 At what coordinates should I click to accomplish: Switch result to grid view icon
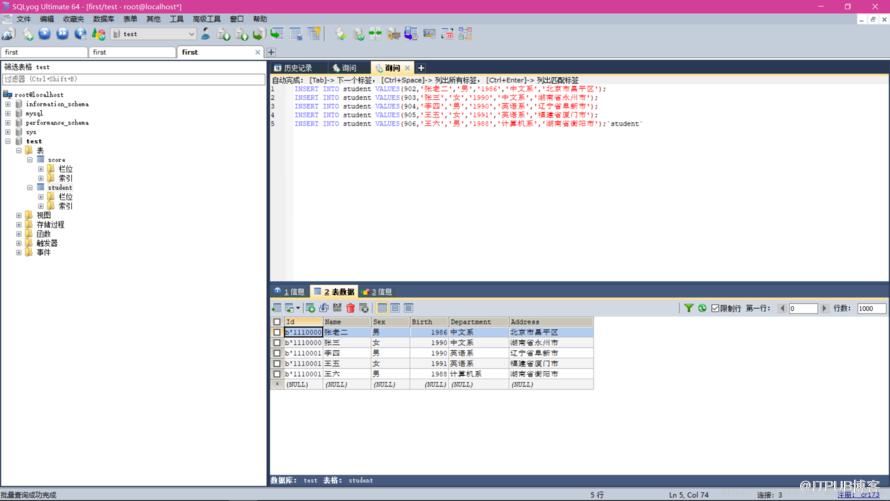(x=382, y=308)
